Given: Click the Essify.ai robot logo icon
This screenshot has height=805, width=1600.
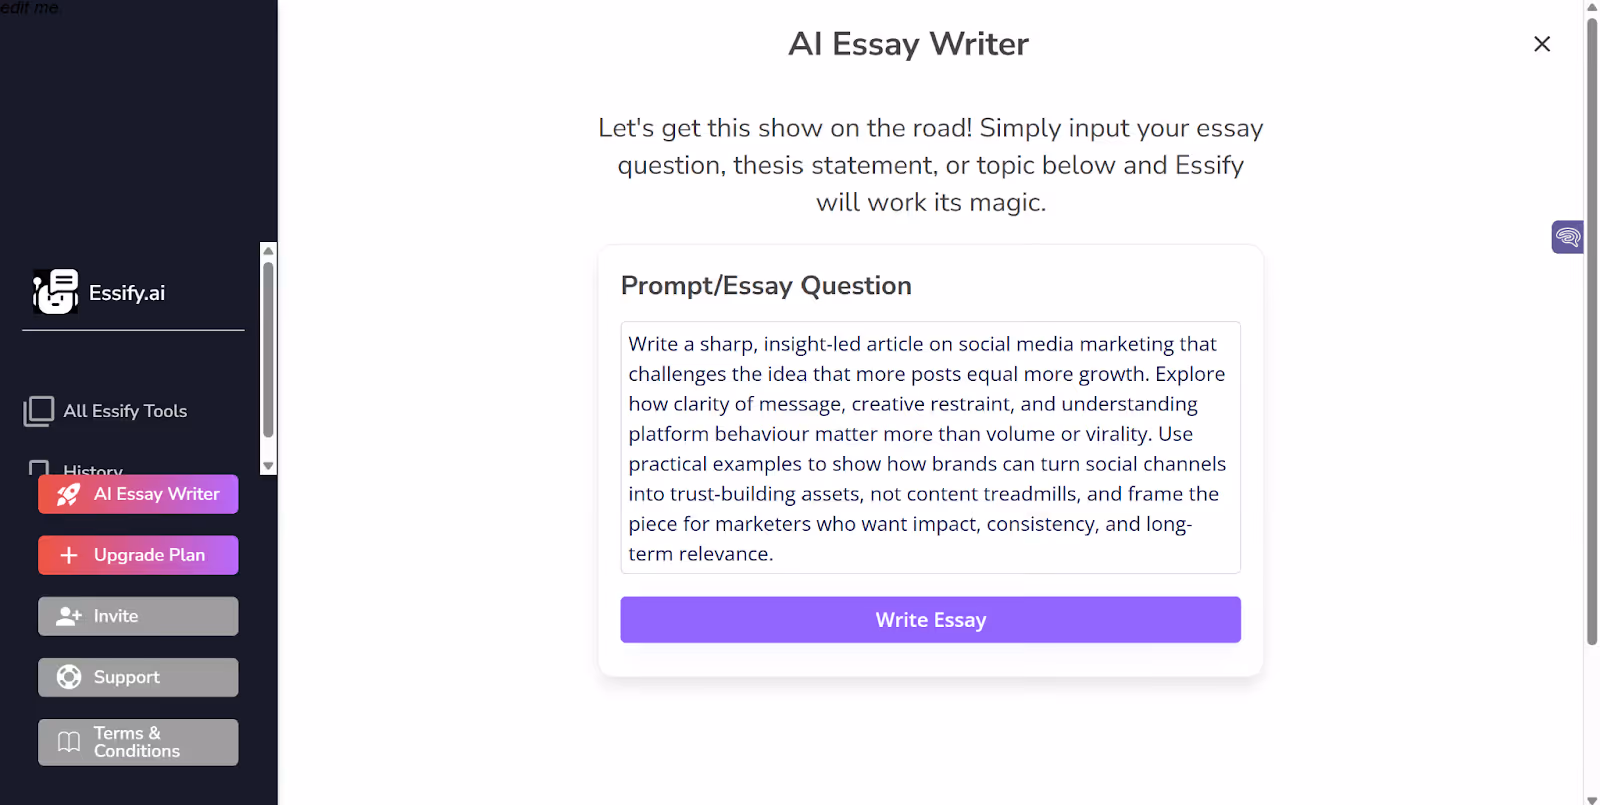Looking at the screenshot, I should [54, 292].
